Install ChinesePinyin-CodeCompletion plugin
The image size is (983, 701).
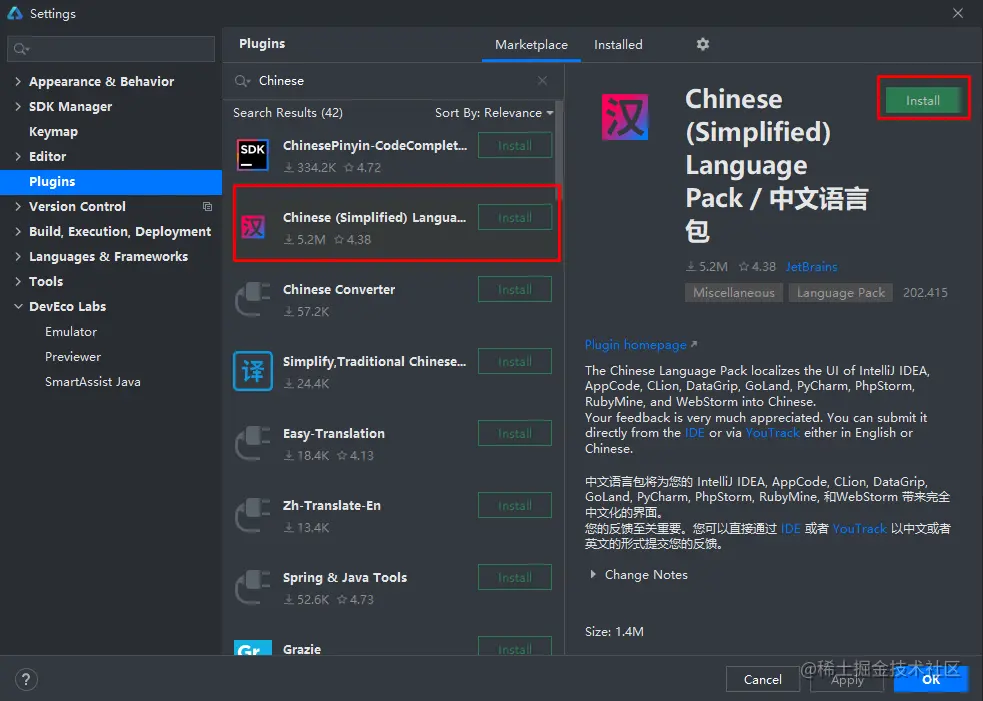515,145
